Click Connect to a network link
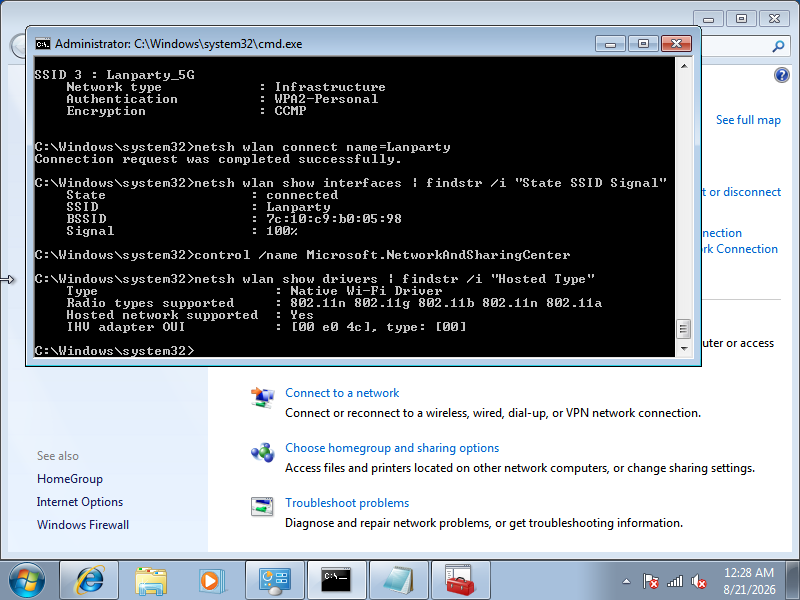Image resolution: width=800 pixels, height=600 pixels. 342,393
